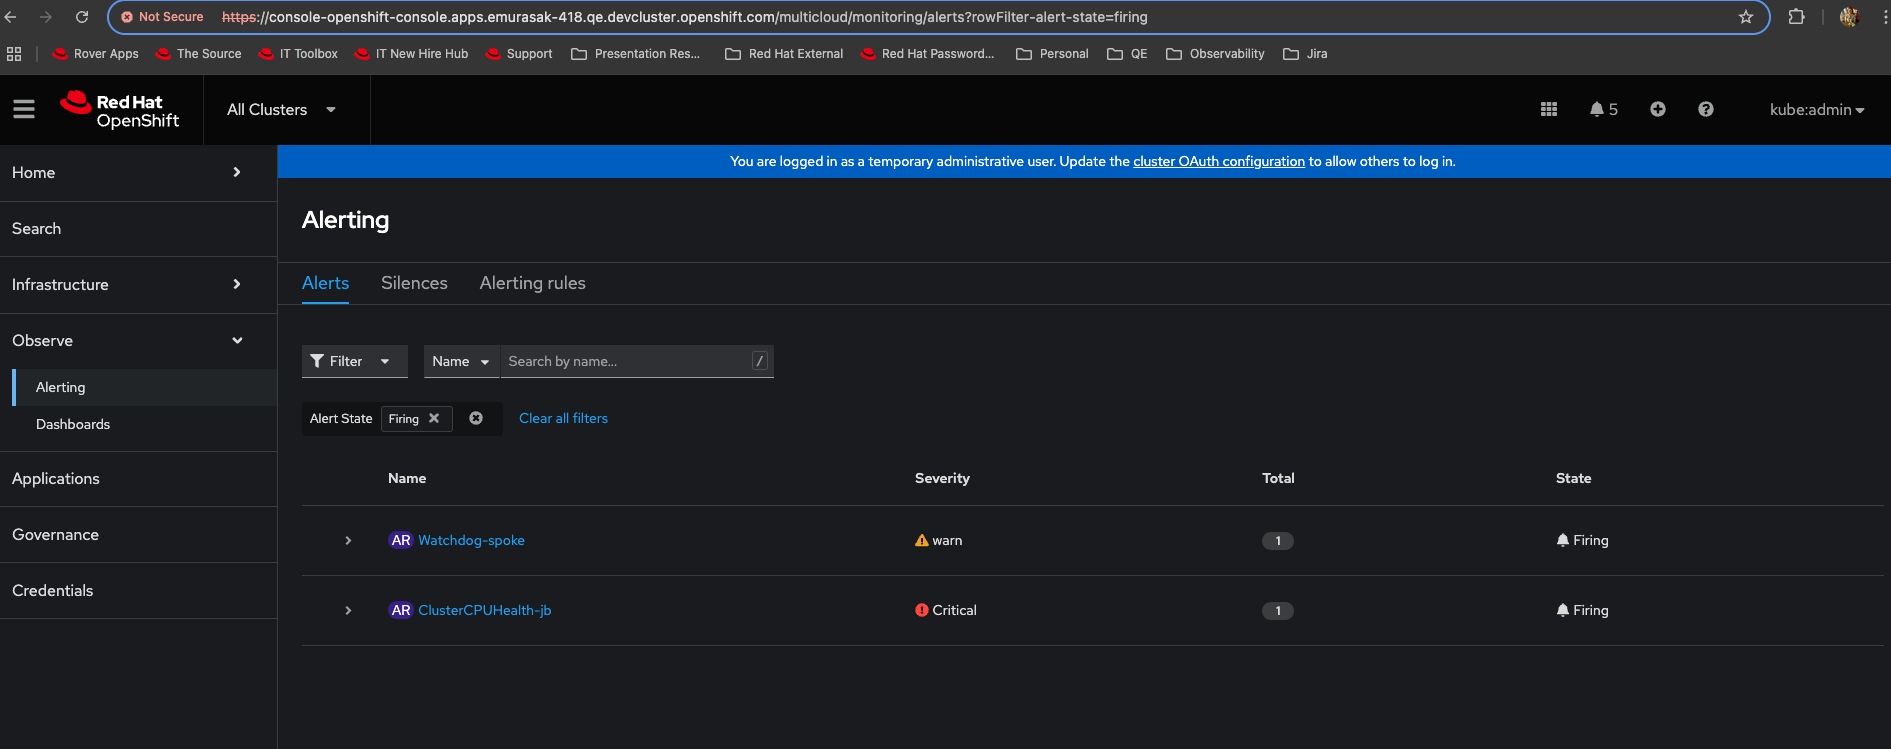
Task: Expand the ClusterCPUHealth-jb alert row
Action: point(348,610)
